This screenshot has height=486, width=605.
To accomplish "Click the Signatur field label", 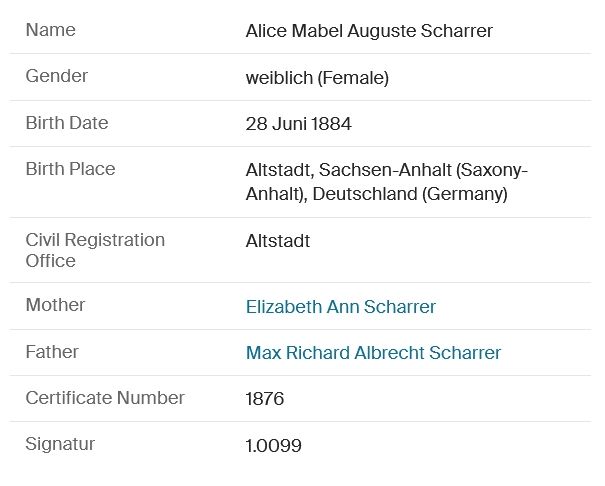I will click(60, 444).
